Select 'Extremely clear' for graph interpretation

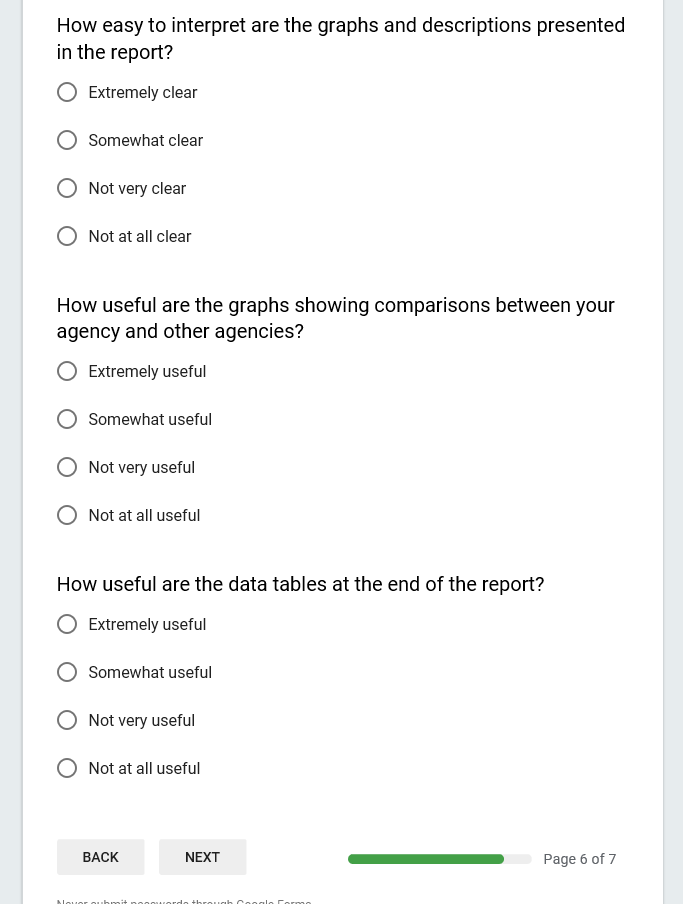67,93
